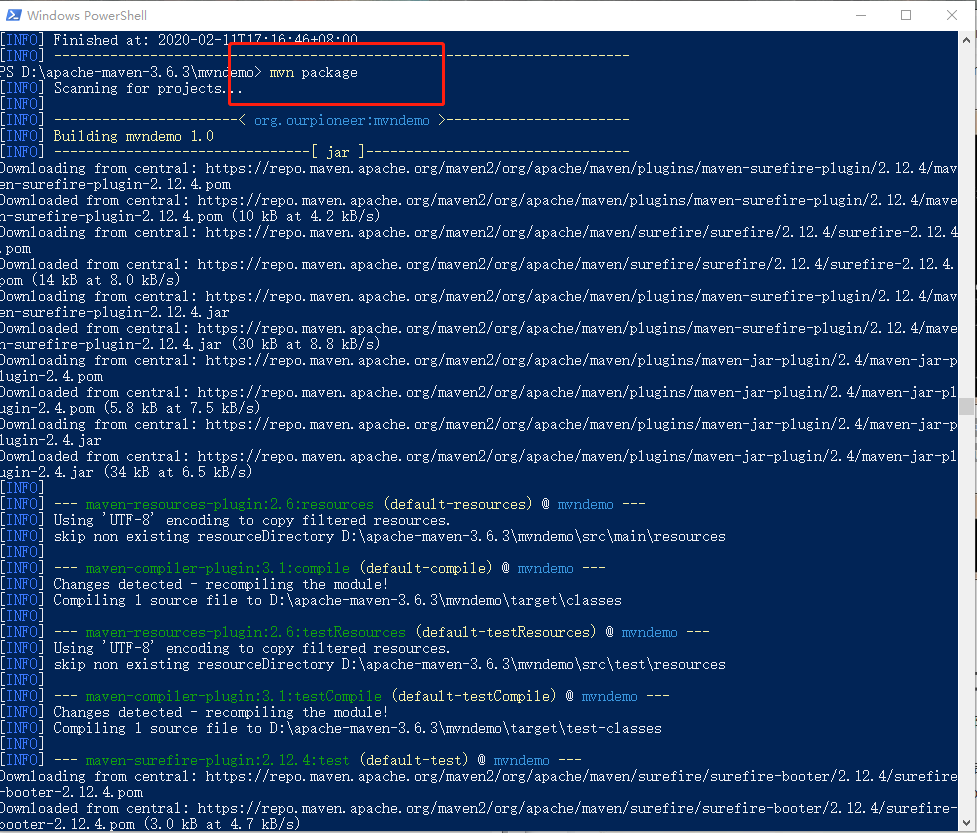Click the "lugin-2.4.pom" wrapped line
Viewport: 977px width, 833px height.
coord(52,376)
